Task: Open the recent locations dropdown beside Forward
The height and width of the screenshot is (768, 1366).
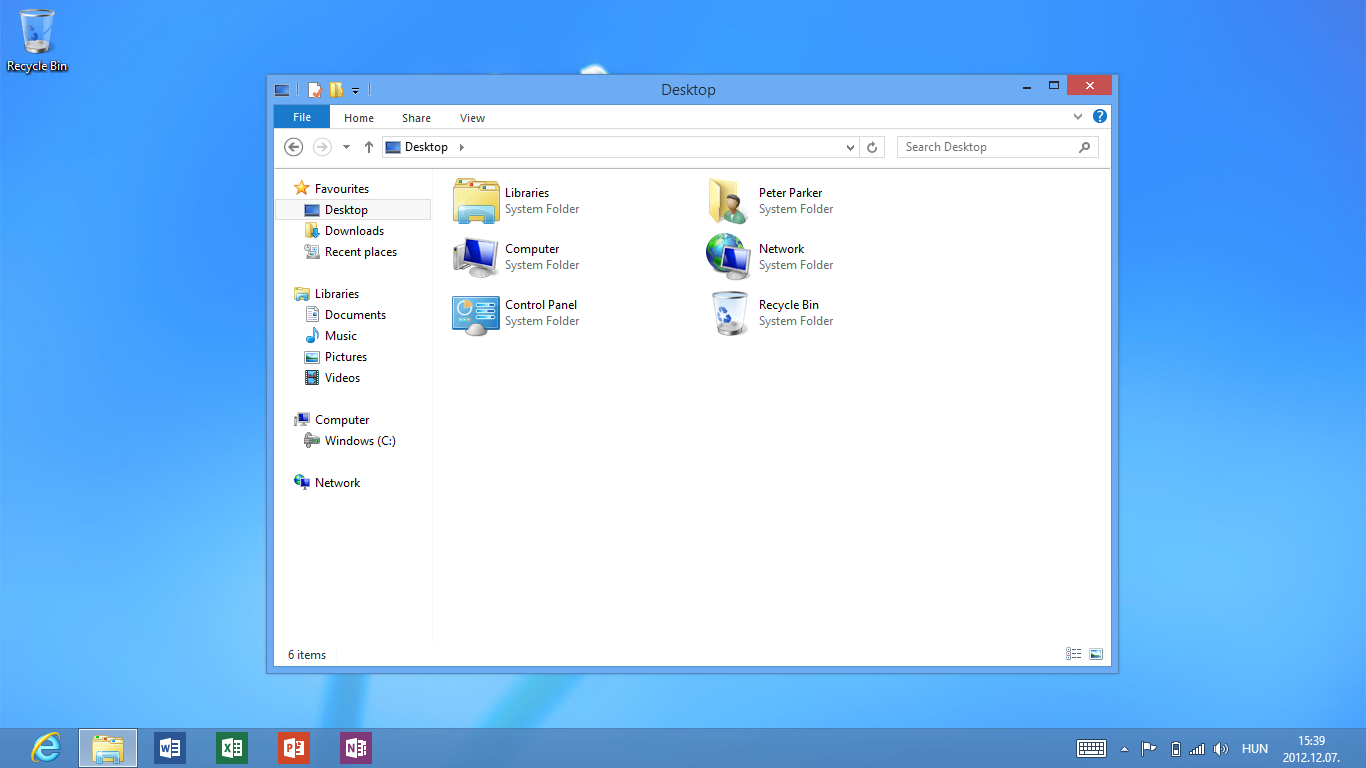Action: 346,147
